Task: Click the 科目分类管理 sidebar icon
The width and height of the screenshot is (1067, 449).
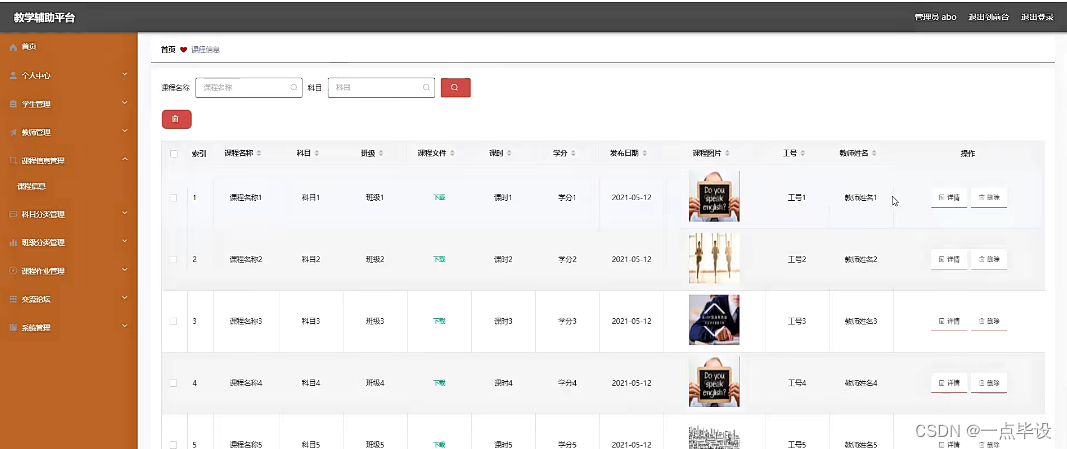Action: click(x=13, y=214)
